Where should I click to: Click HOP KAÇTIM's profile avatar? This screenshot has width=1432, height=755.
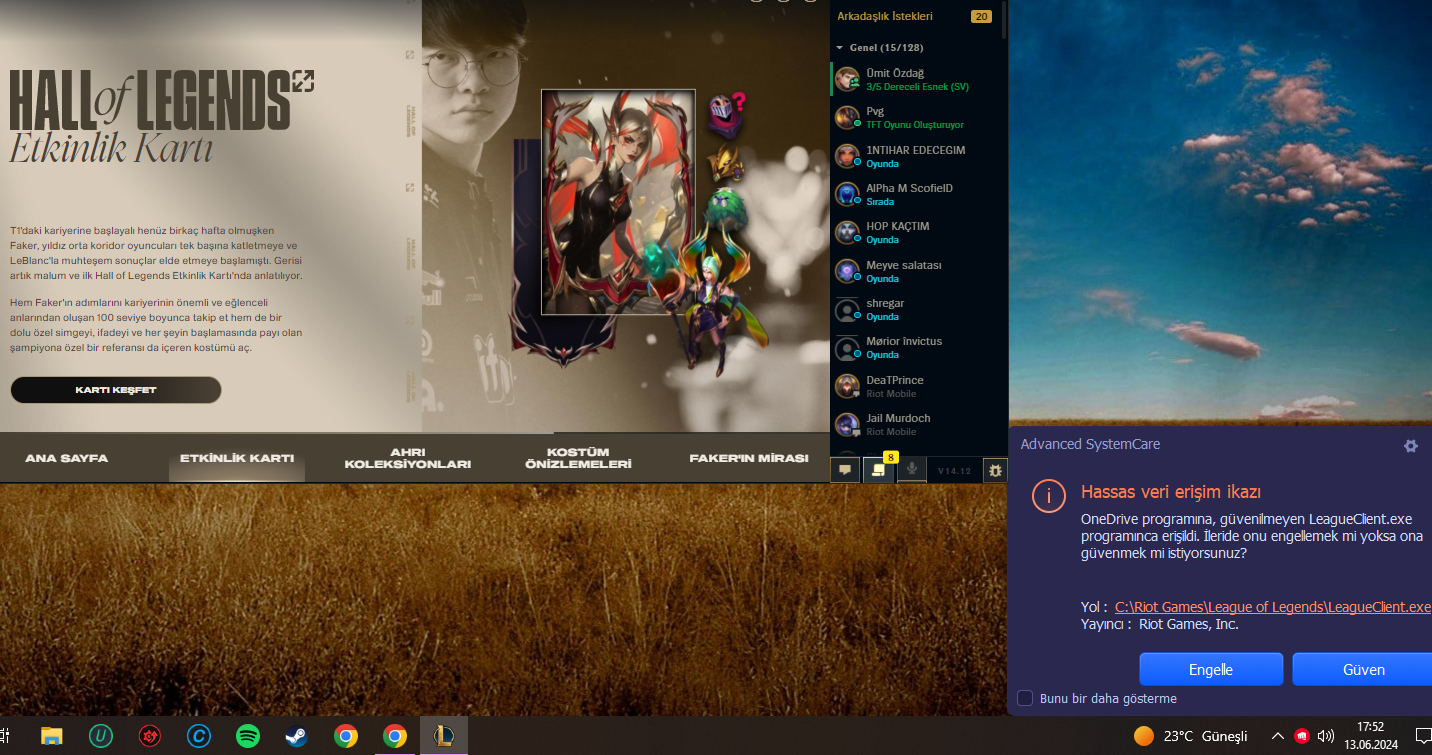pyautogui.click(x=847, y=232)
